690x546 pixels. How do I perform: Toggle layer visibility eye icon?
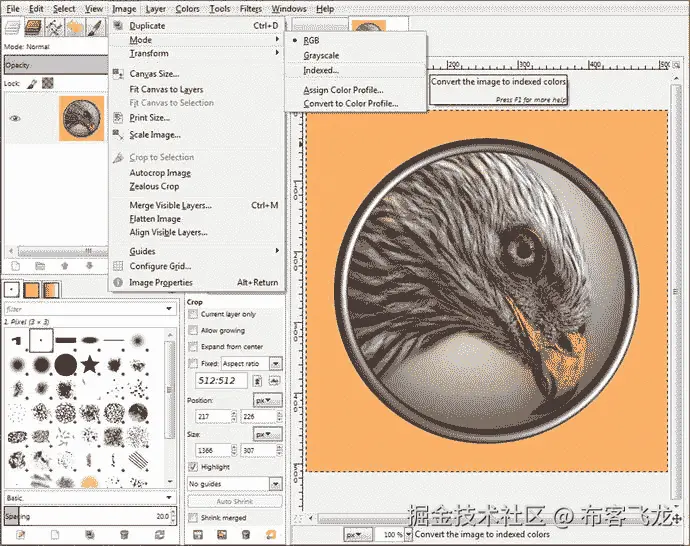[15, 118]
